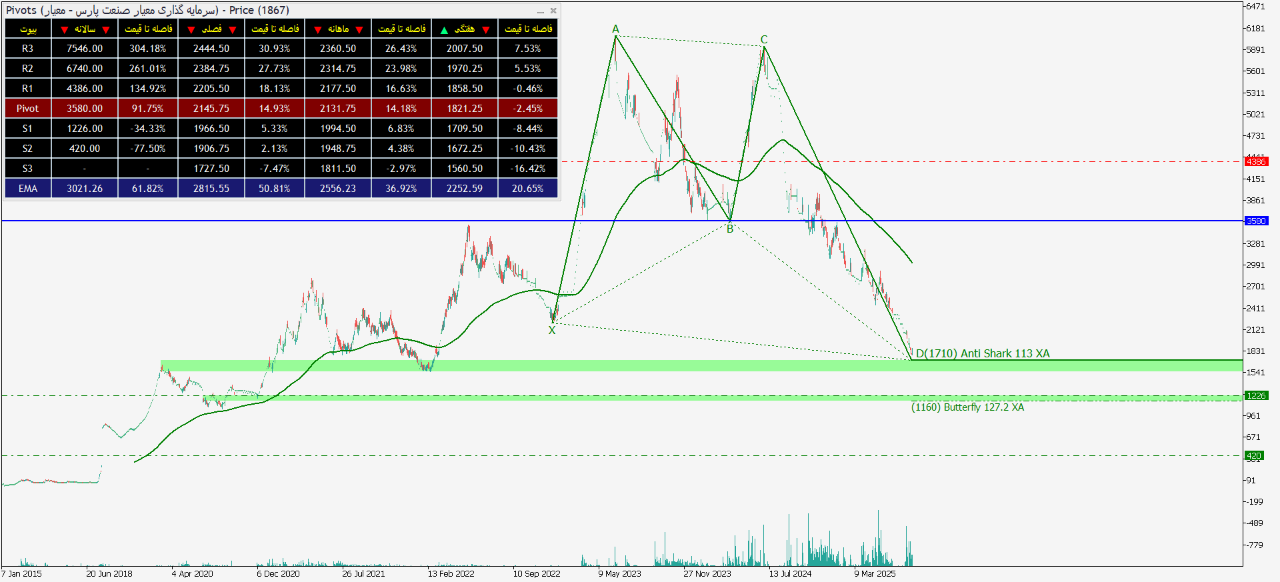Click the light green support zone band
This screenshot has height=582, width=1280.
[600, 366]
